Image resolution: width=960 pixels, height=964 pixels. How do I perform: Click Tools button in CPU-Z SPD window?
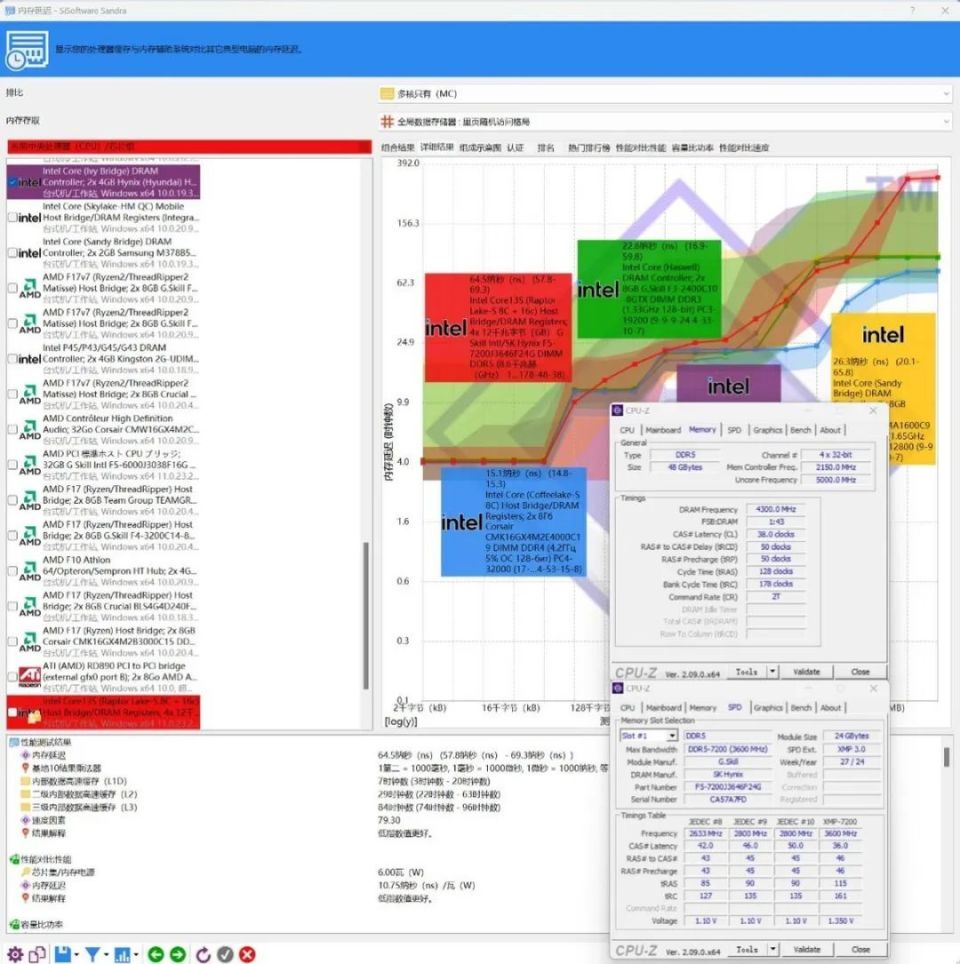click(747, 950)
